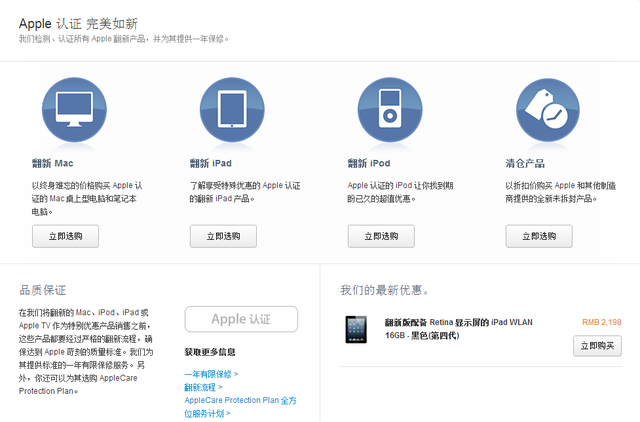This screenshot has height=422, width=640.
Task: Click the refurbished iPad tablet icon
Action: (232, 110)
